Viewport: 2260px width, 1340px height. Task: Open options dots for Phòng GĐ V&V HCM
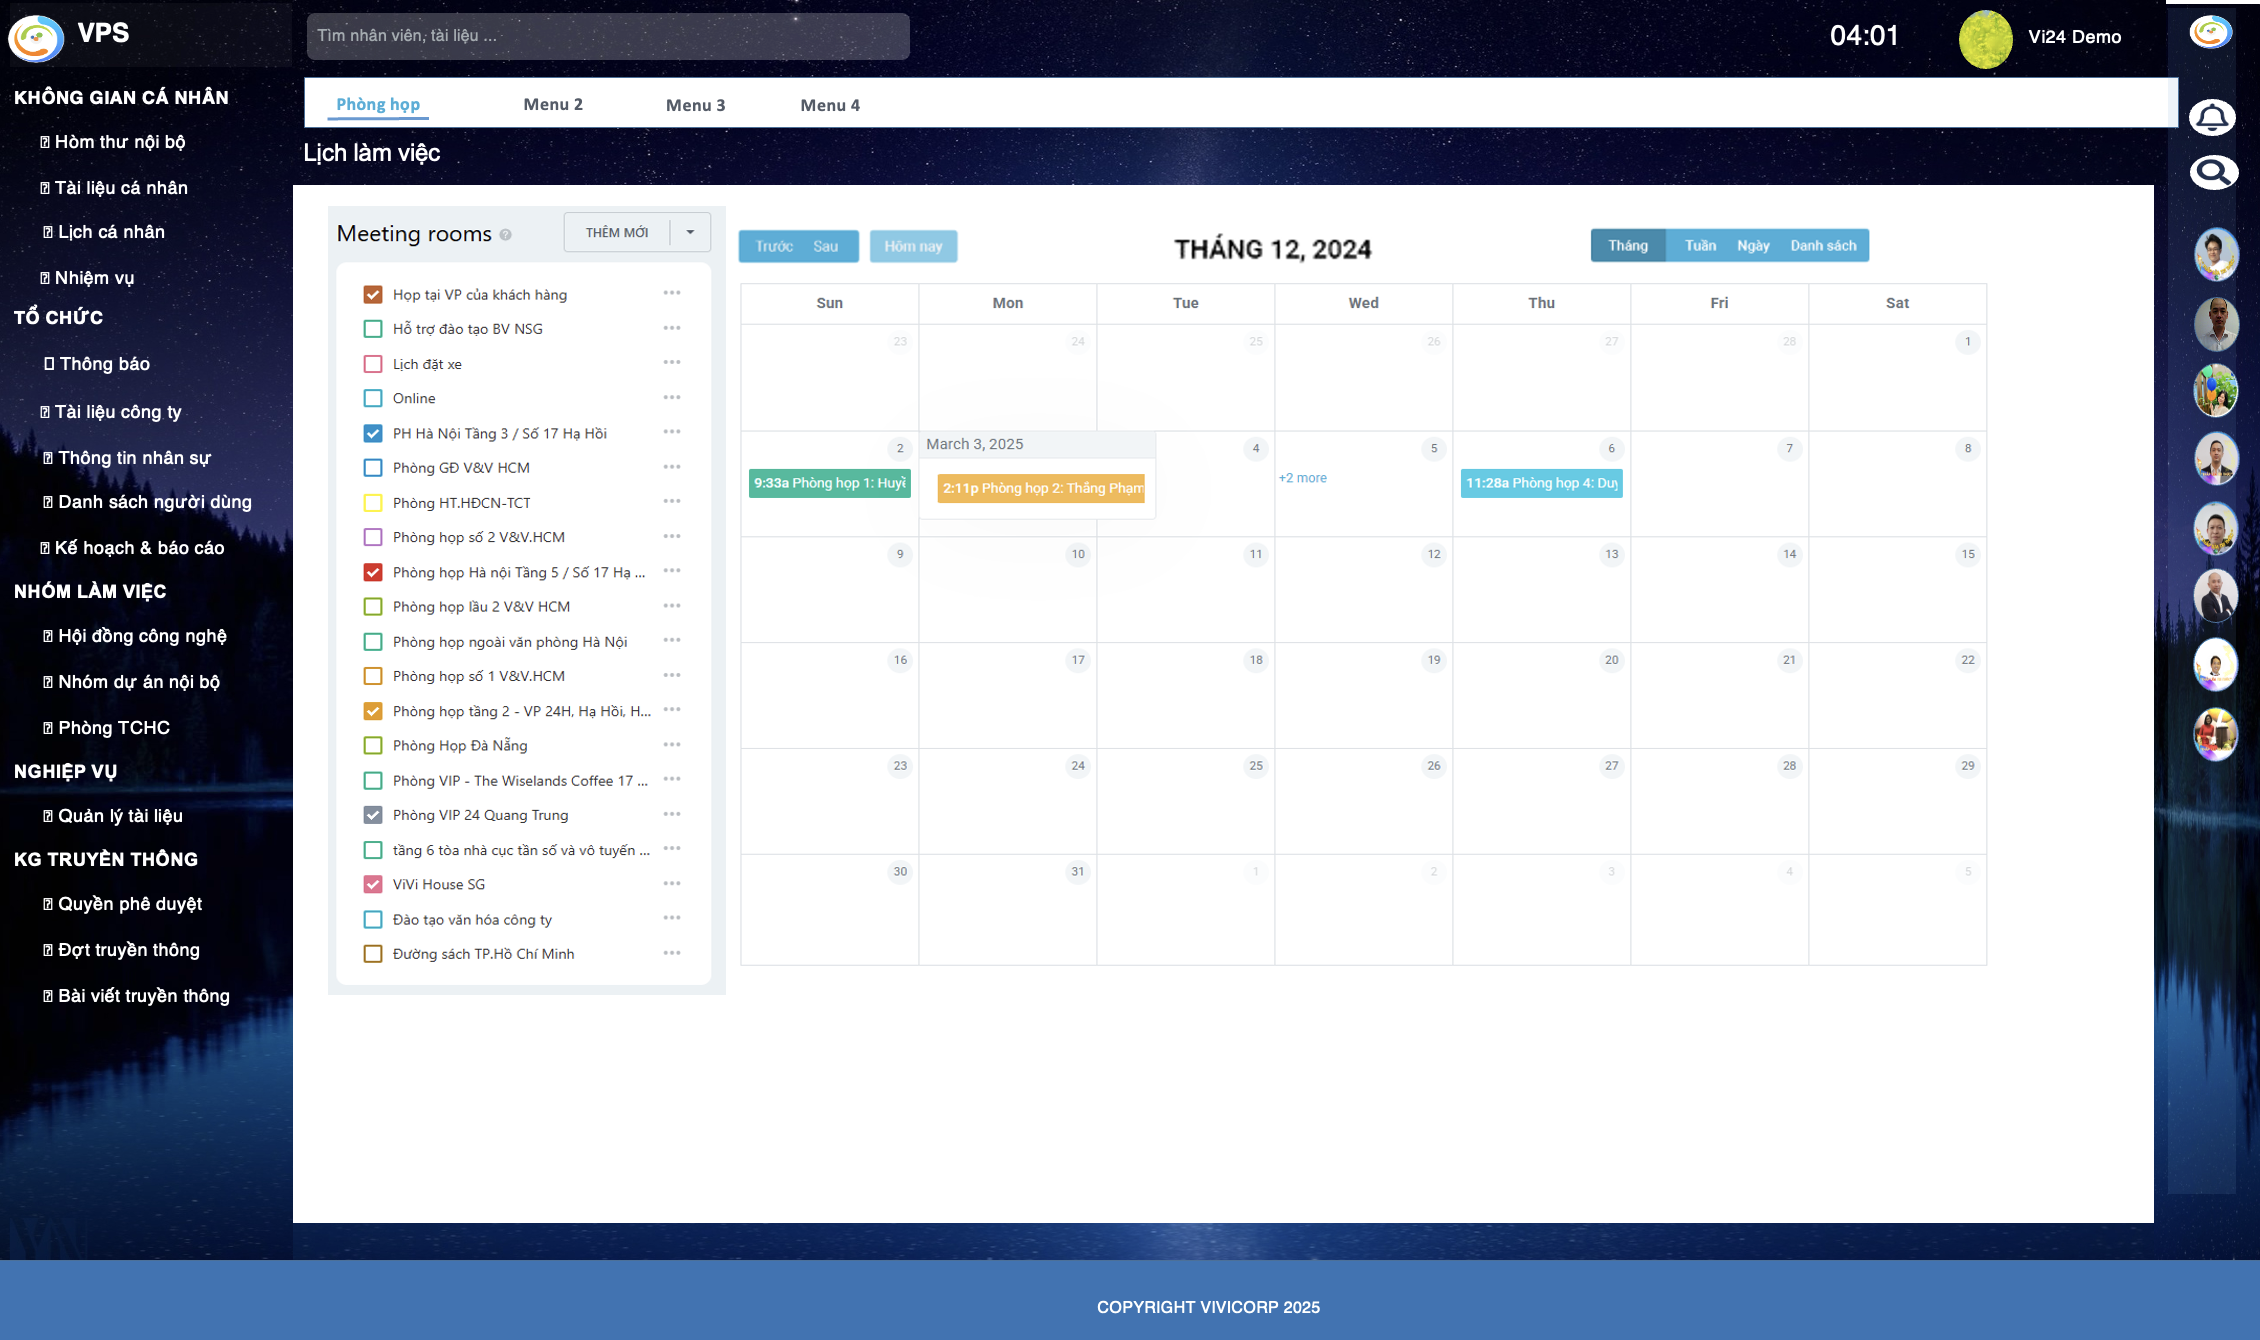[672, 467]
